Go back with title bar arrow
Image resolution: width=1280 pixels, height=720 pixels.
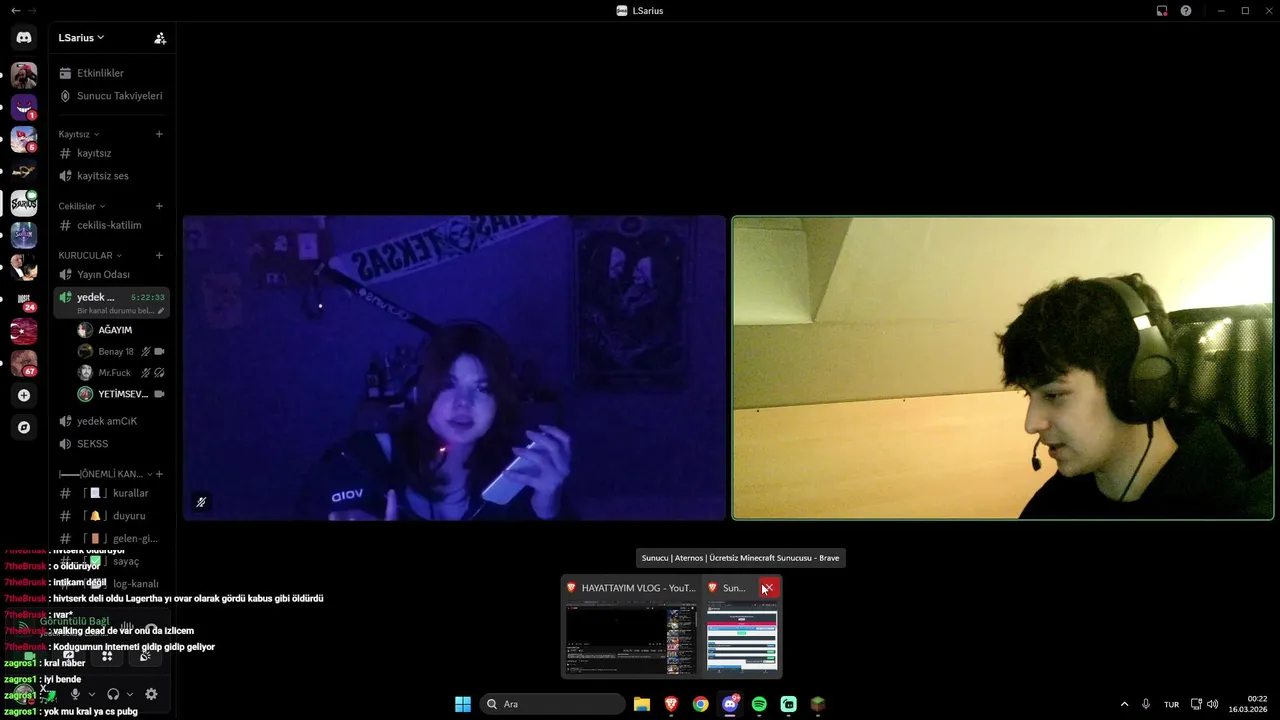coord(15,11)
